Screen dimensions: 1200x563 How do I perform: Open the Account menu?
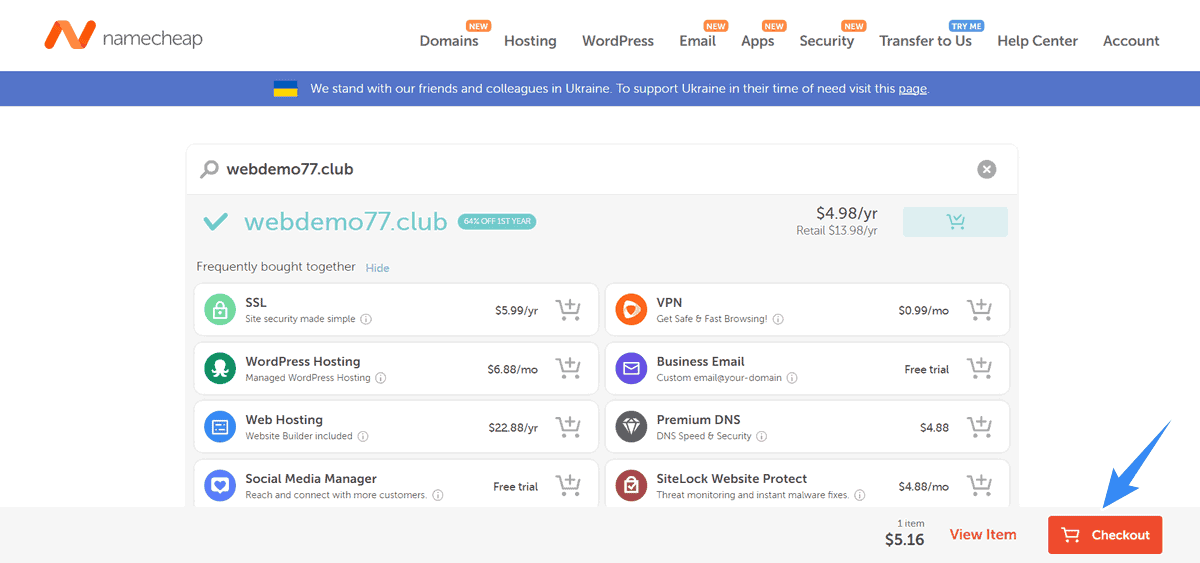(1131, 41)
